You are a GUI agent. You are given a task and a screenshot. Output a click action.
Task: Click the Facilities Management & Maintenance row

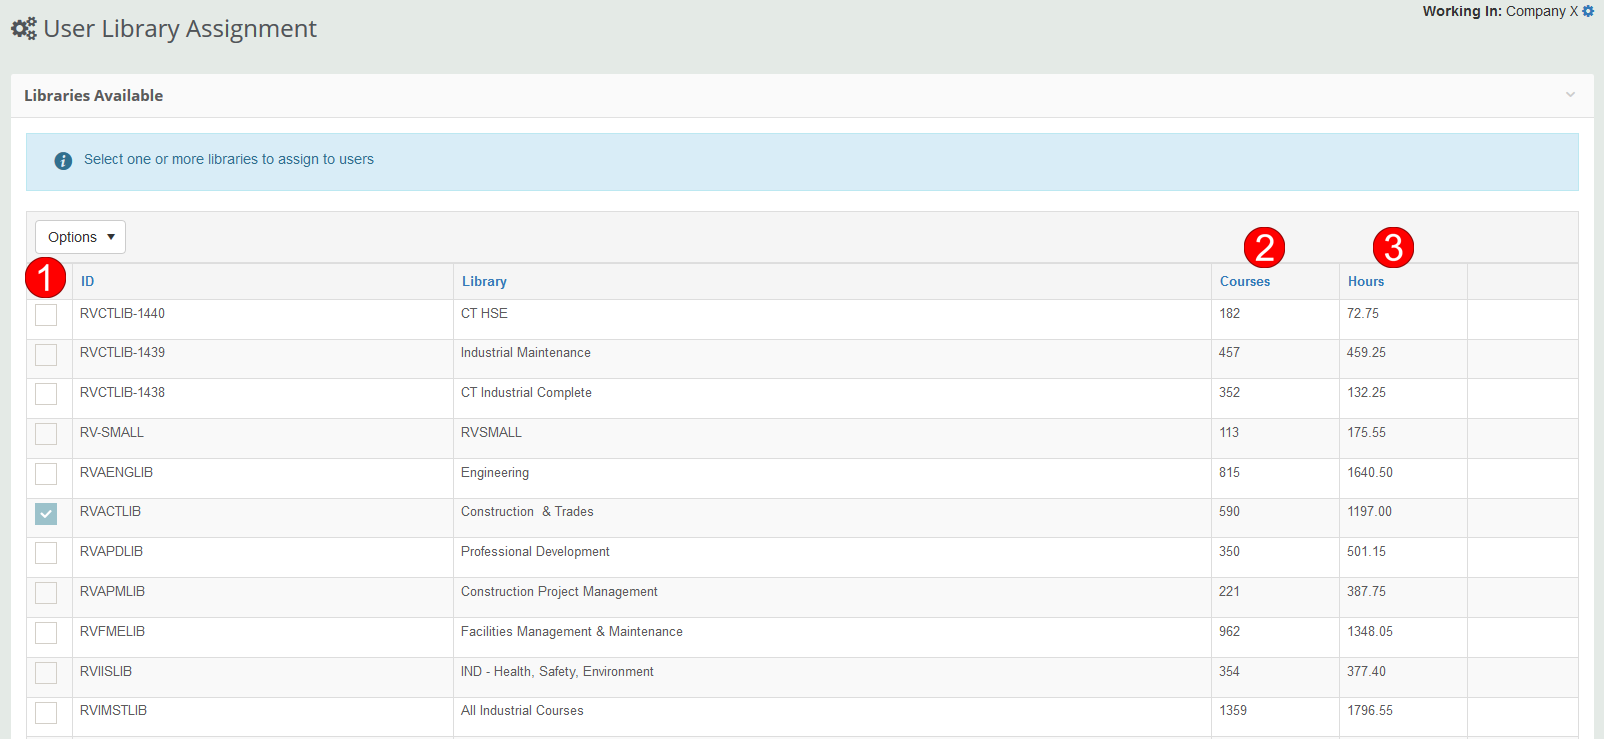click(x=572, y=632)
